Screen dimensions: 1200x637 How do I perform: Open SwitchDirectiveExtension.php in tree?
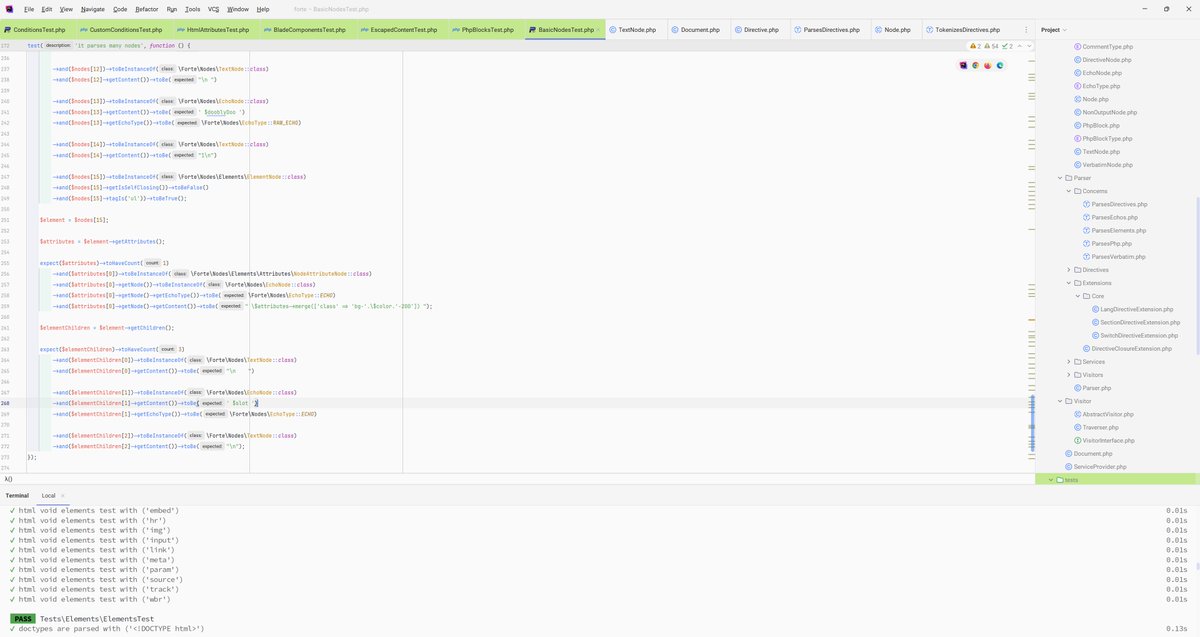[1139, 335]
